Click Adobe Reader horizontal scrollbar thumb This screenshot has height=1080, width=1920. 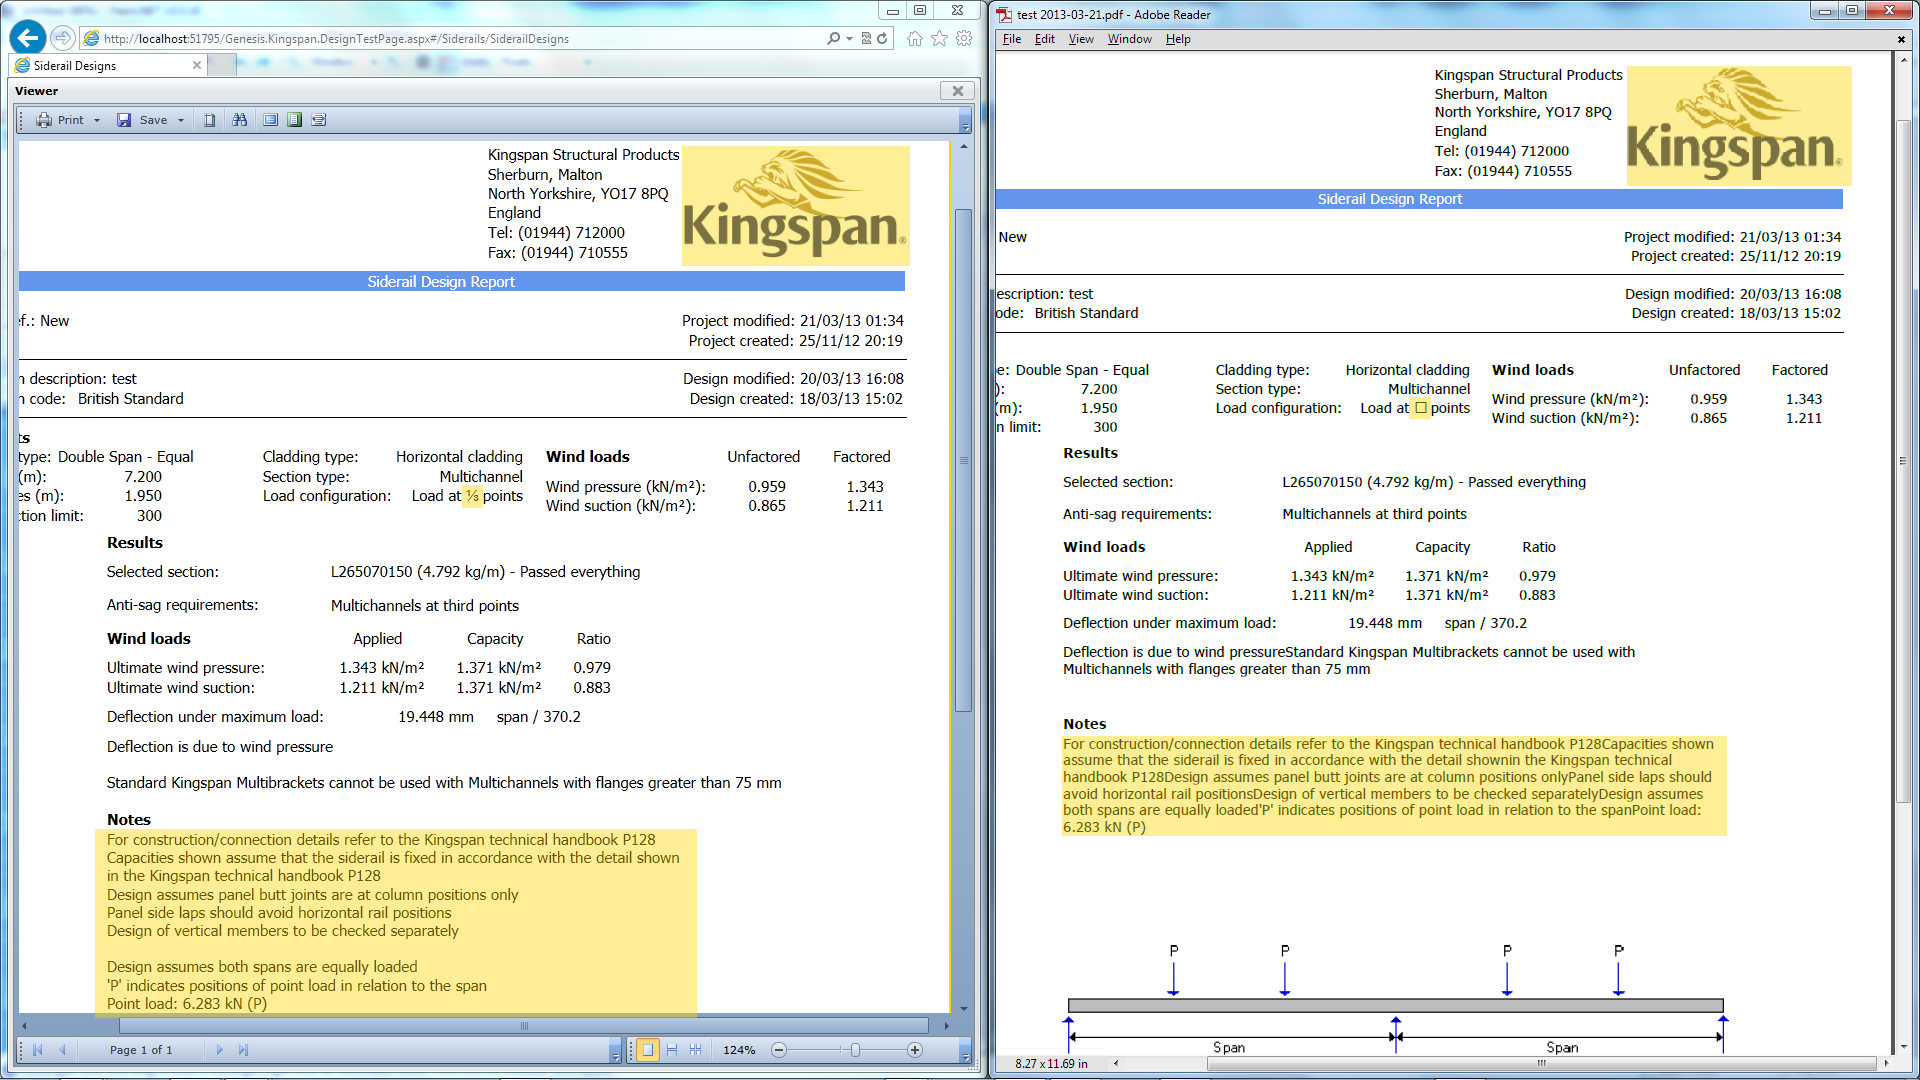1541,1064
